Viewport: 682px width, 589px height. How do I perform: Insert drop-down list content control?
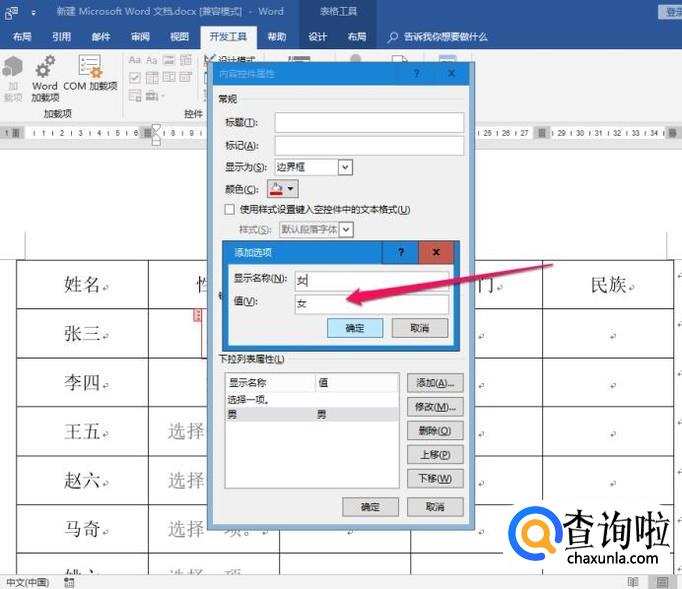tap(169, 77)
